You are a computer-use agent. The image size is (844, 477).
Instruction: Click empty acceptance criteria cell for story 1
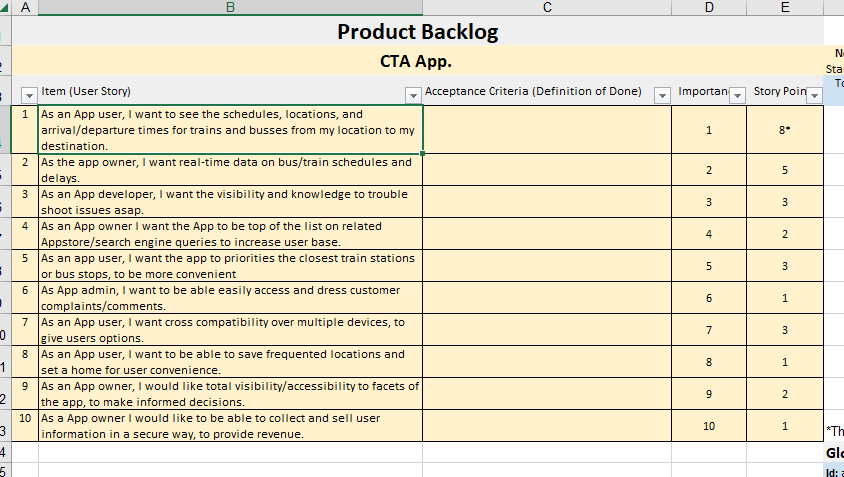click(547, 130)
